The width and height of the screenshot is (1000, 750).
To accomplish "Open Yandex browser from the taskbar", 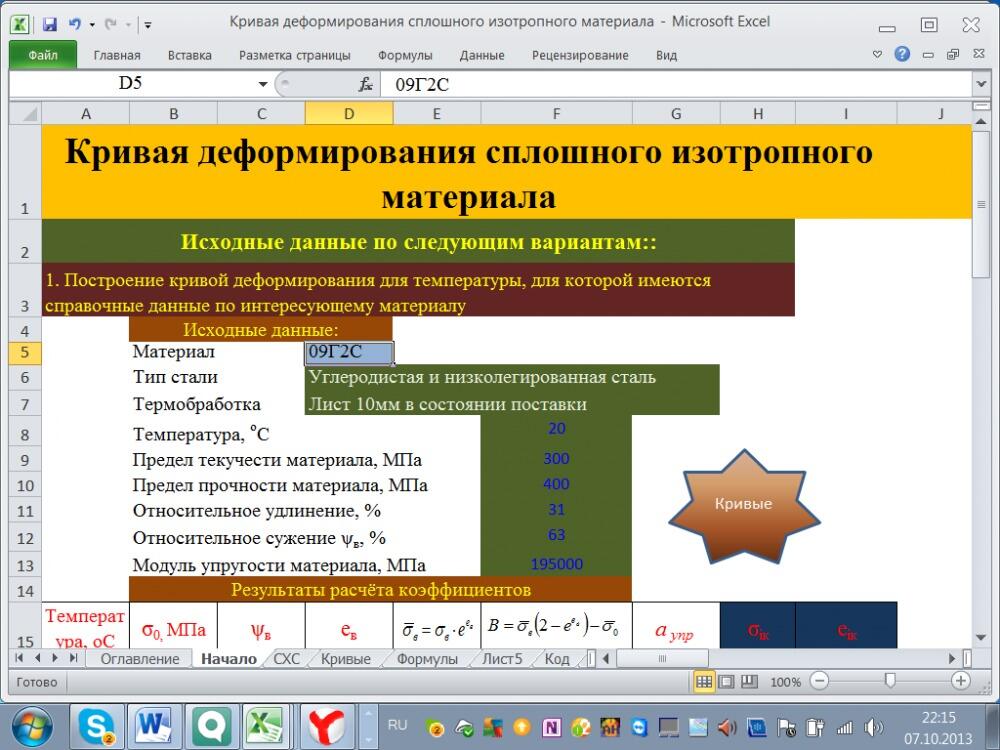I will [325, 723].
